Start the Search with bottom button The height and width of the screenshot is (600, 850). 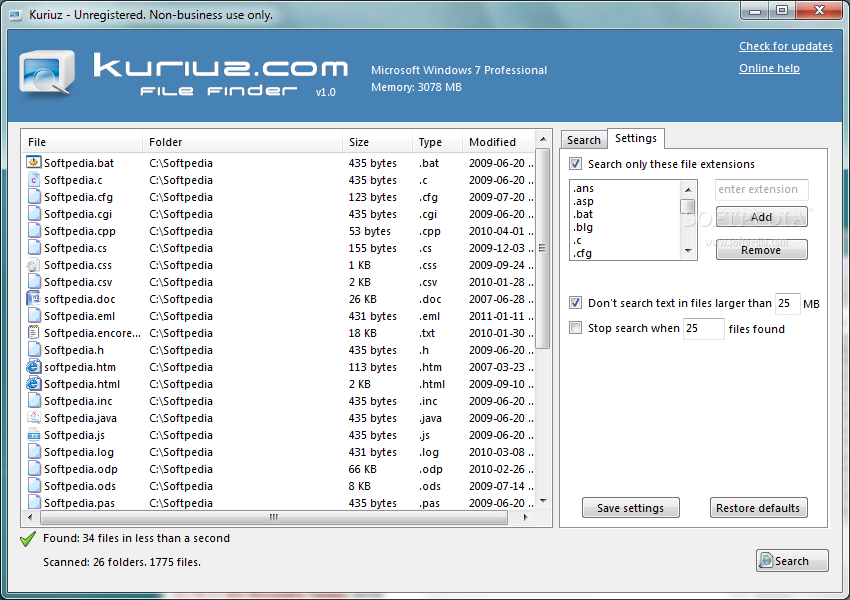792,561
